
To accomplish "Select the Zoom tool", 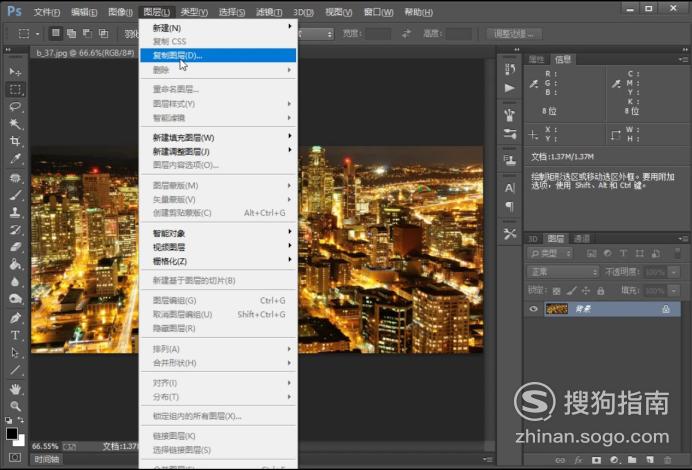I will 15,406.
